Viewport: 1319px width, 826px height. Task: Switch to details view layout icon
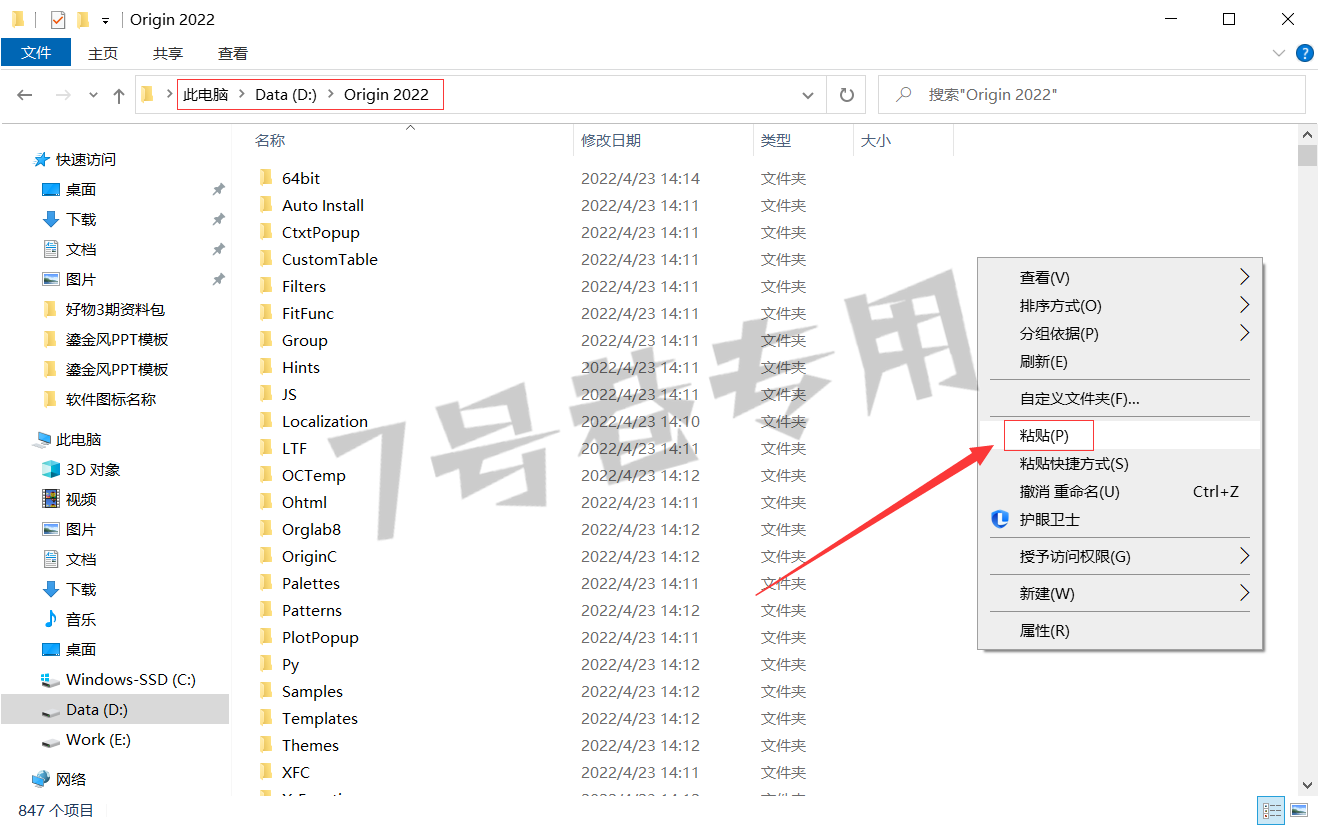tap(1272, 810)
